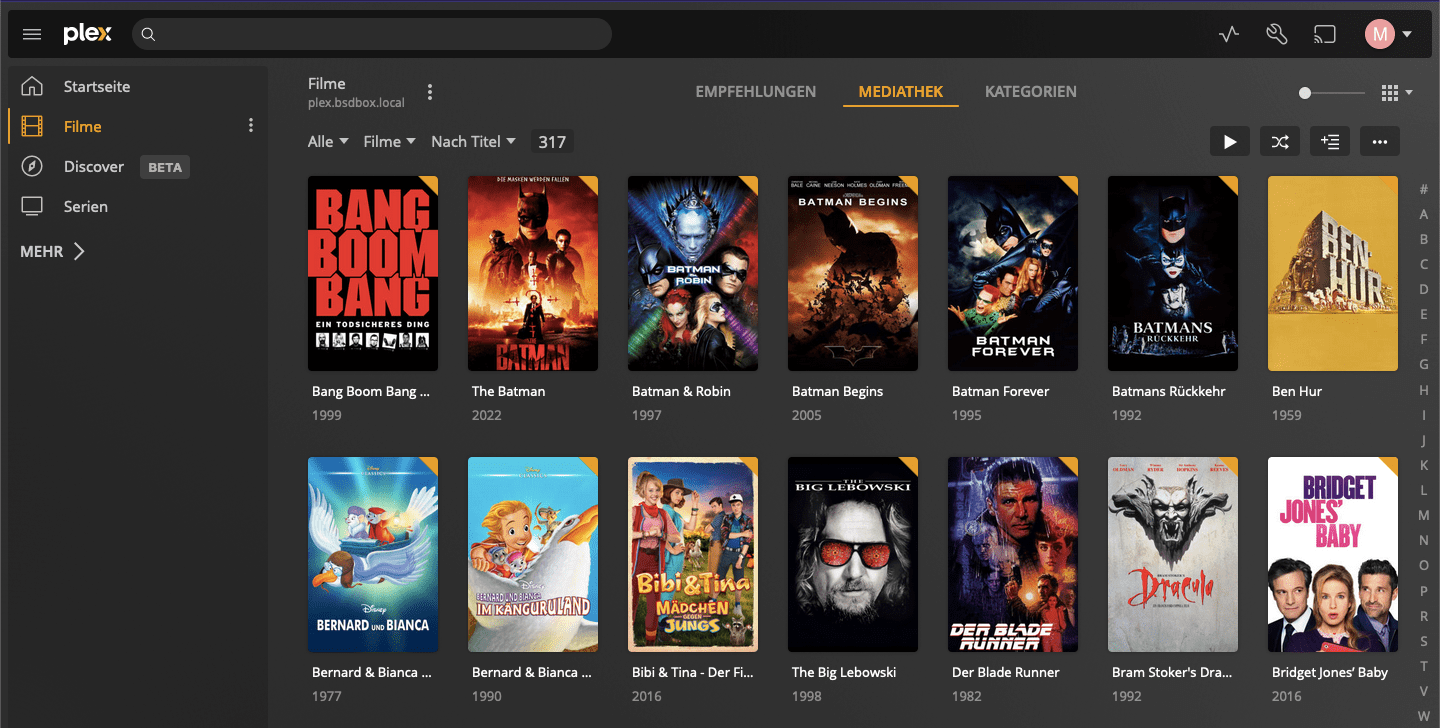Open the Bibi & Tina poster
The image size is (1440, 728).
[x=693, y=554]
